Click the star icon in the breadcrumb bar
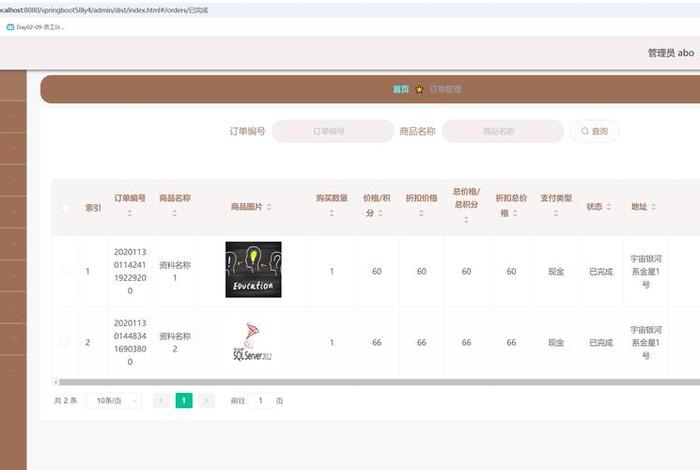This screenshot has height=470, width=700. (419, 89)
